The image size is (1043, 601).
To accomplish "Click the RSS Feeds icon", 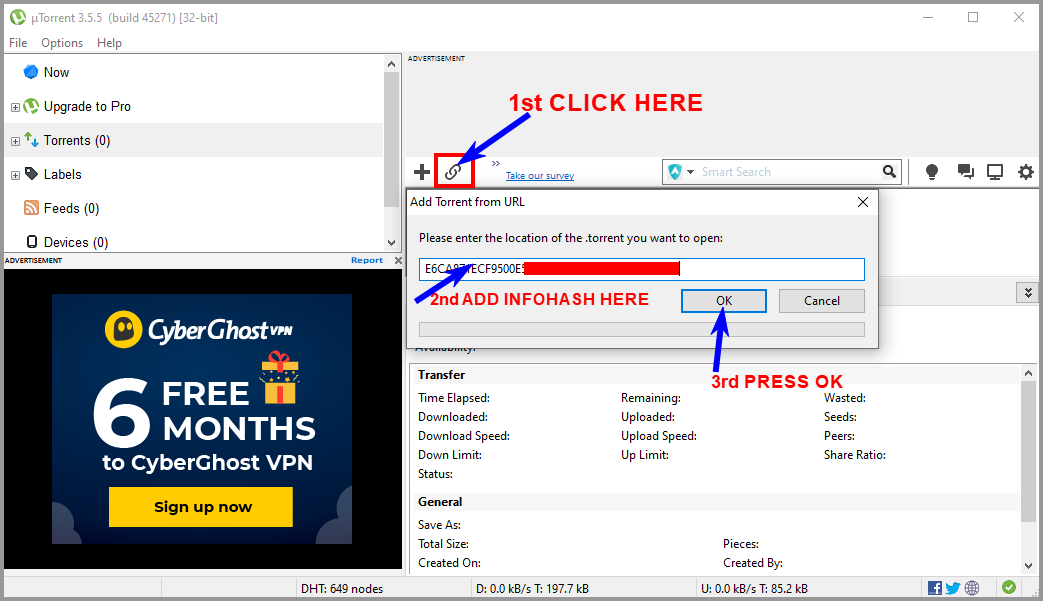I will coord(31,208).
